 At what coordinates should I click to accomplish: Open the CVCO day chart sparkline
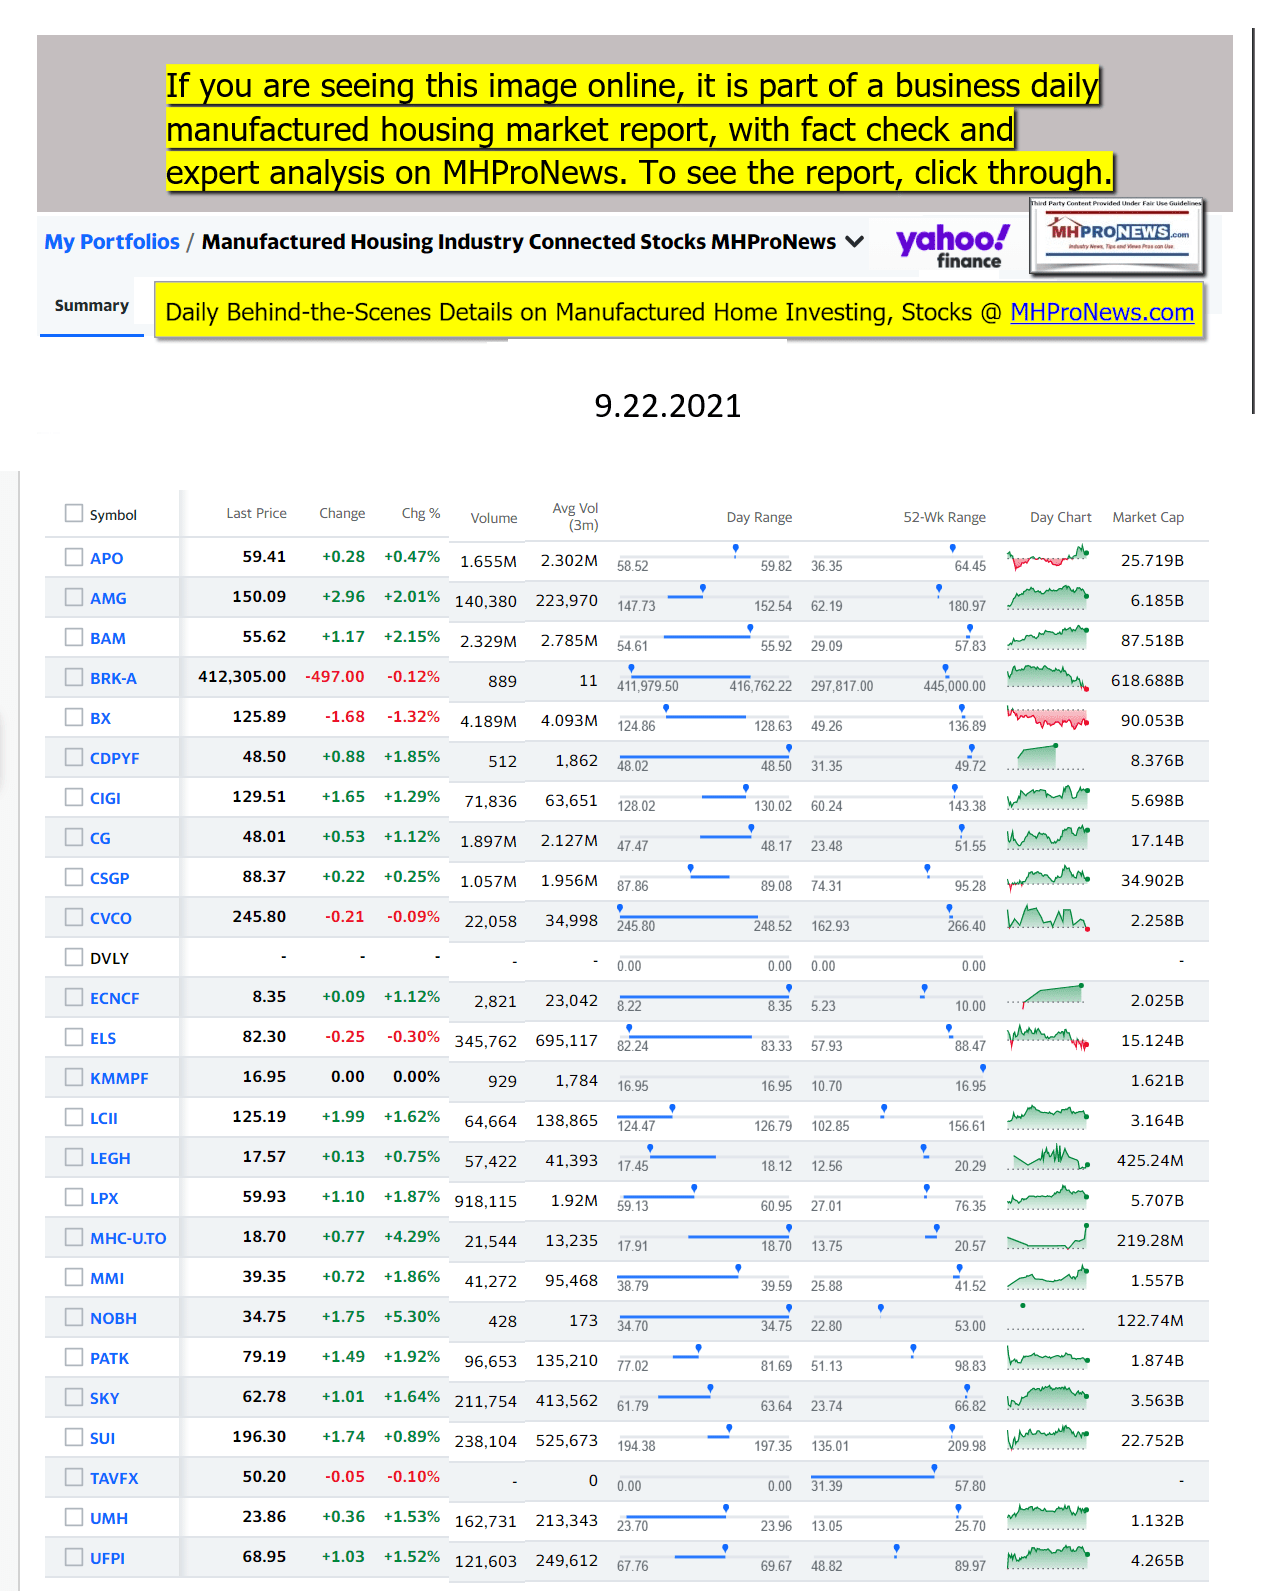tap(1048, 917)
